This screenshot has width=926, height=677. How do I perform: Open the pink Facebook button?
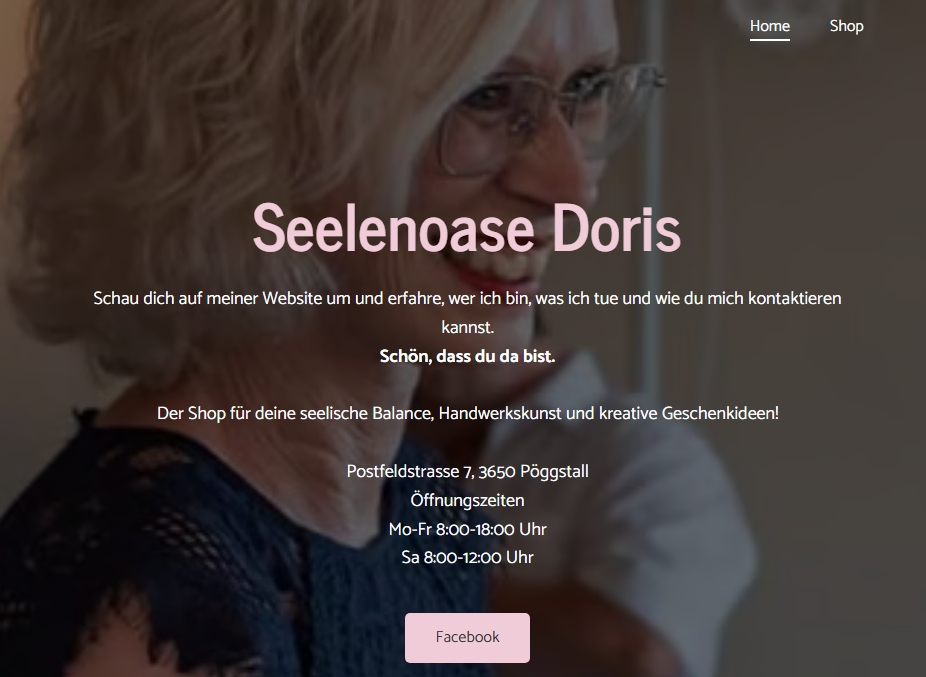467,637
